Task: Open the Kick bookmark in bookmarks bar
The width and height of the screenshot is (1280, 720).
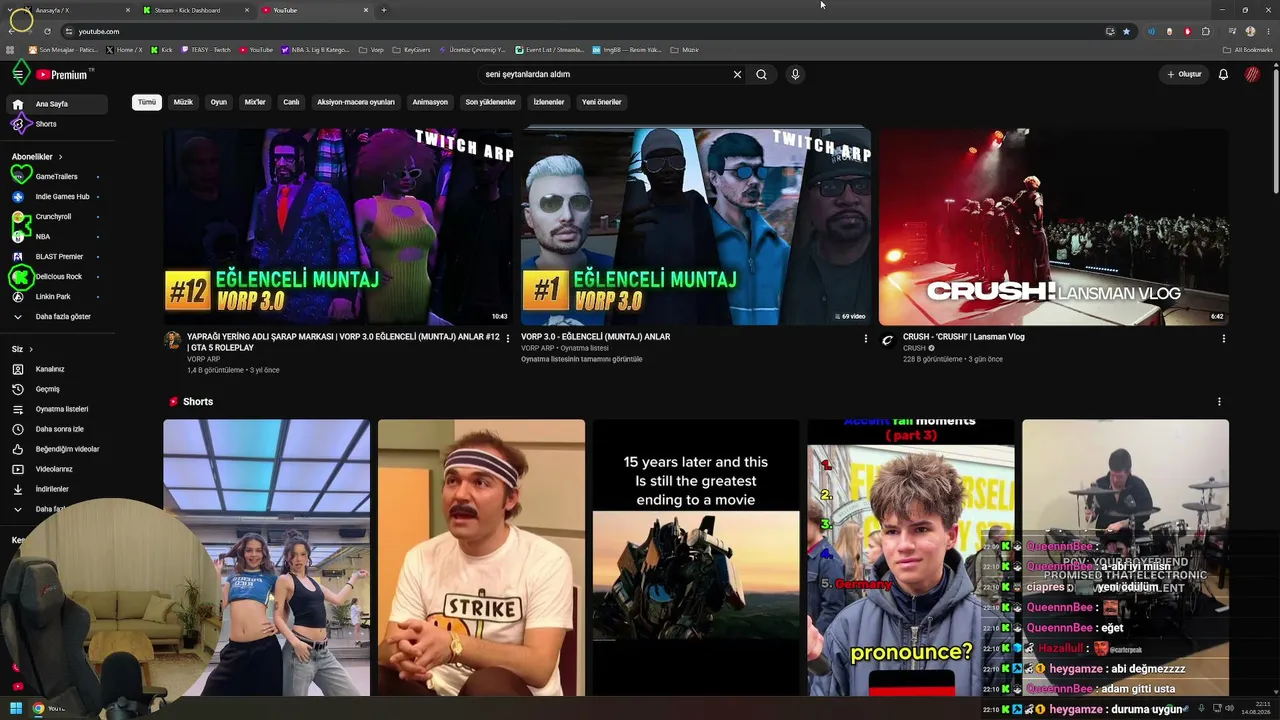Action: point(162,50)
